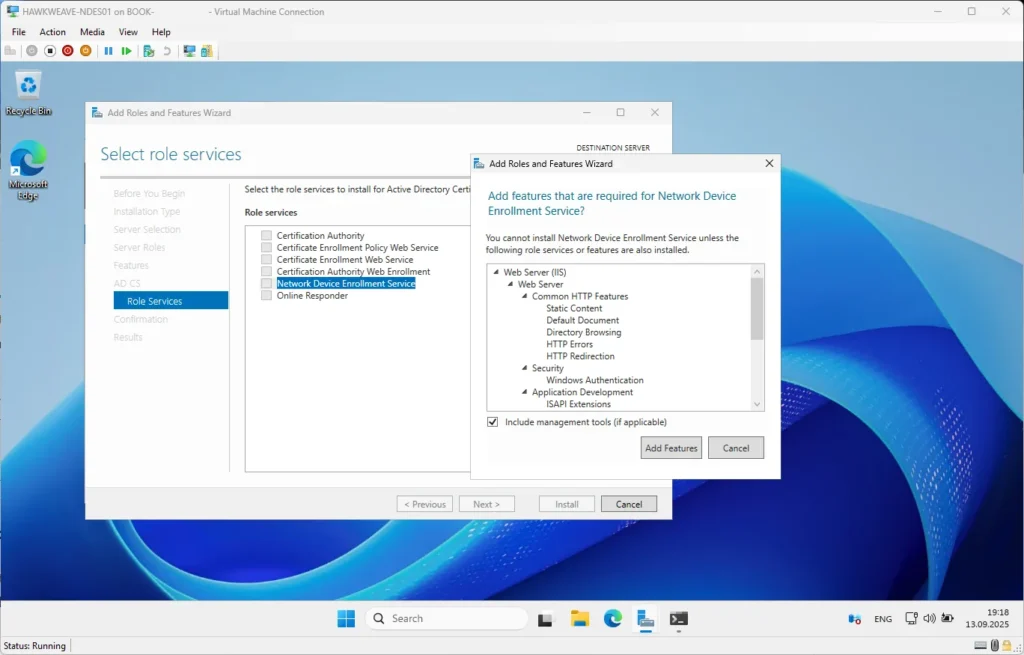Open the Action menu
The image size is (1024, 655).
pos(52,32)
